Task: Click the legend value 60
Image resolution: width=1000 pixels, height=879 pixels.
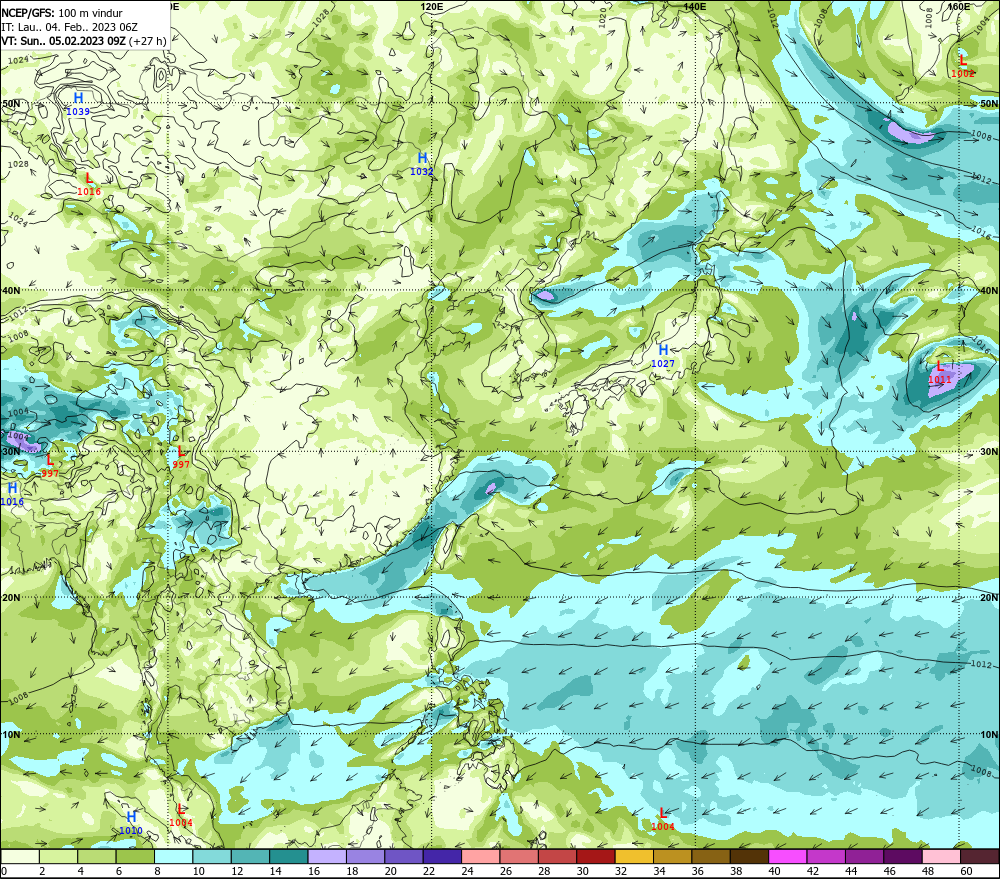Action: pyautogui.click(x=966, y=871)
